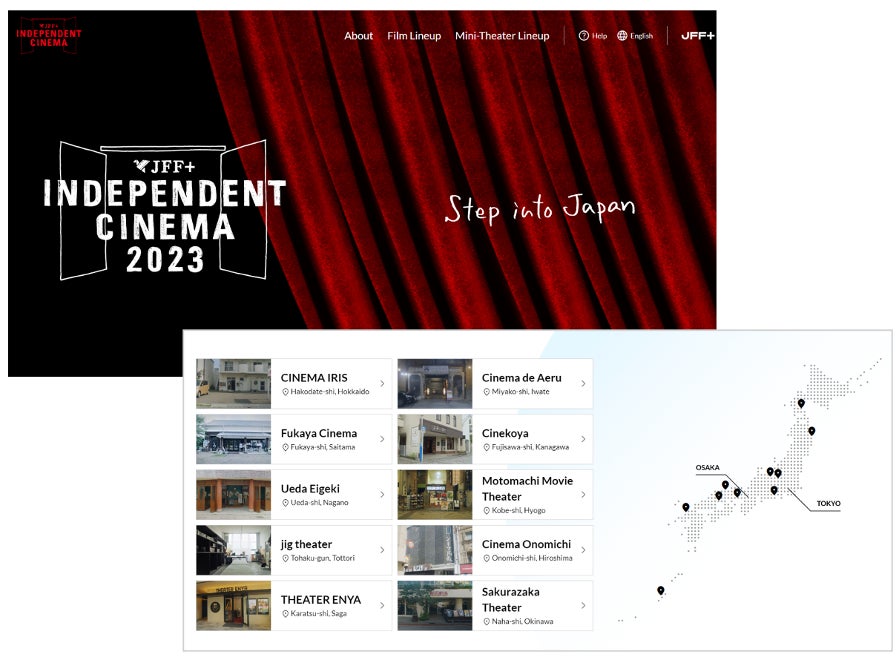Click the CINEMA IRIS building thumbnail
Screen dimensions: 896x664
point(233,383)
